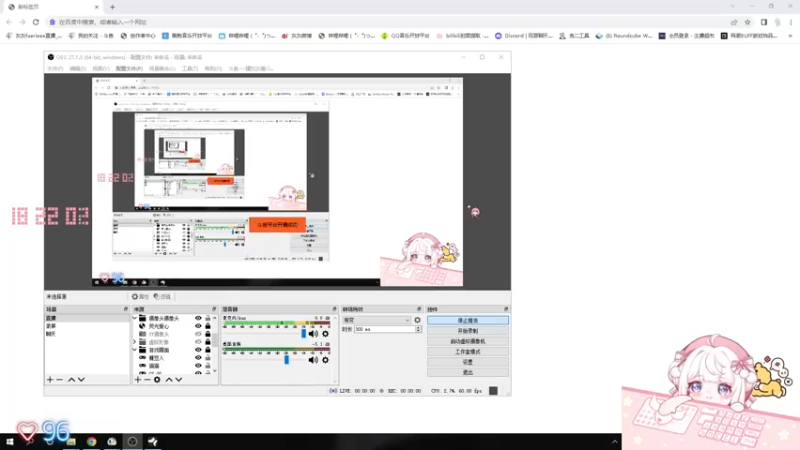
Task: Click the 启动虚拟摄像机 button
Action: click(468, 341)
